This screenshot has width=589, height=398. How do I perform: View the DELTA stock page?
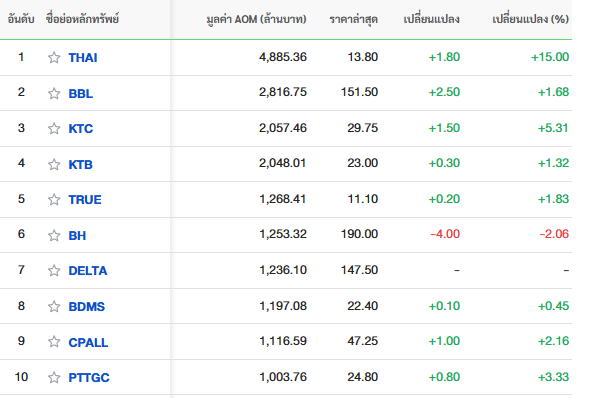tap(88, 271)
